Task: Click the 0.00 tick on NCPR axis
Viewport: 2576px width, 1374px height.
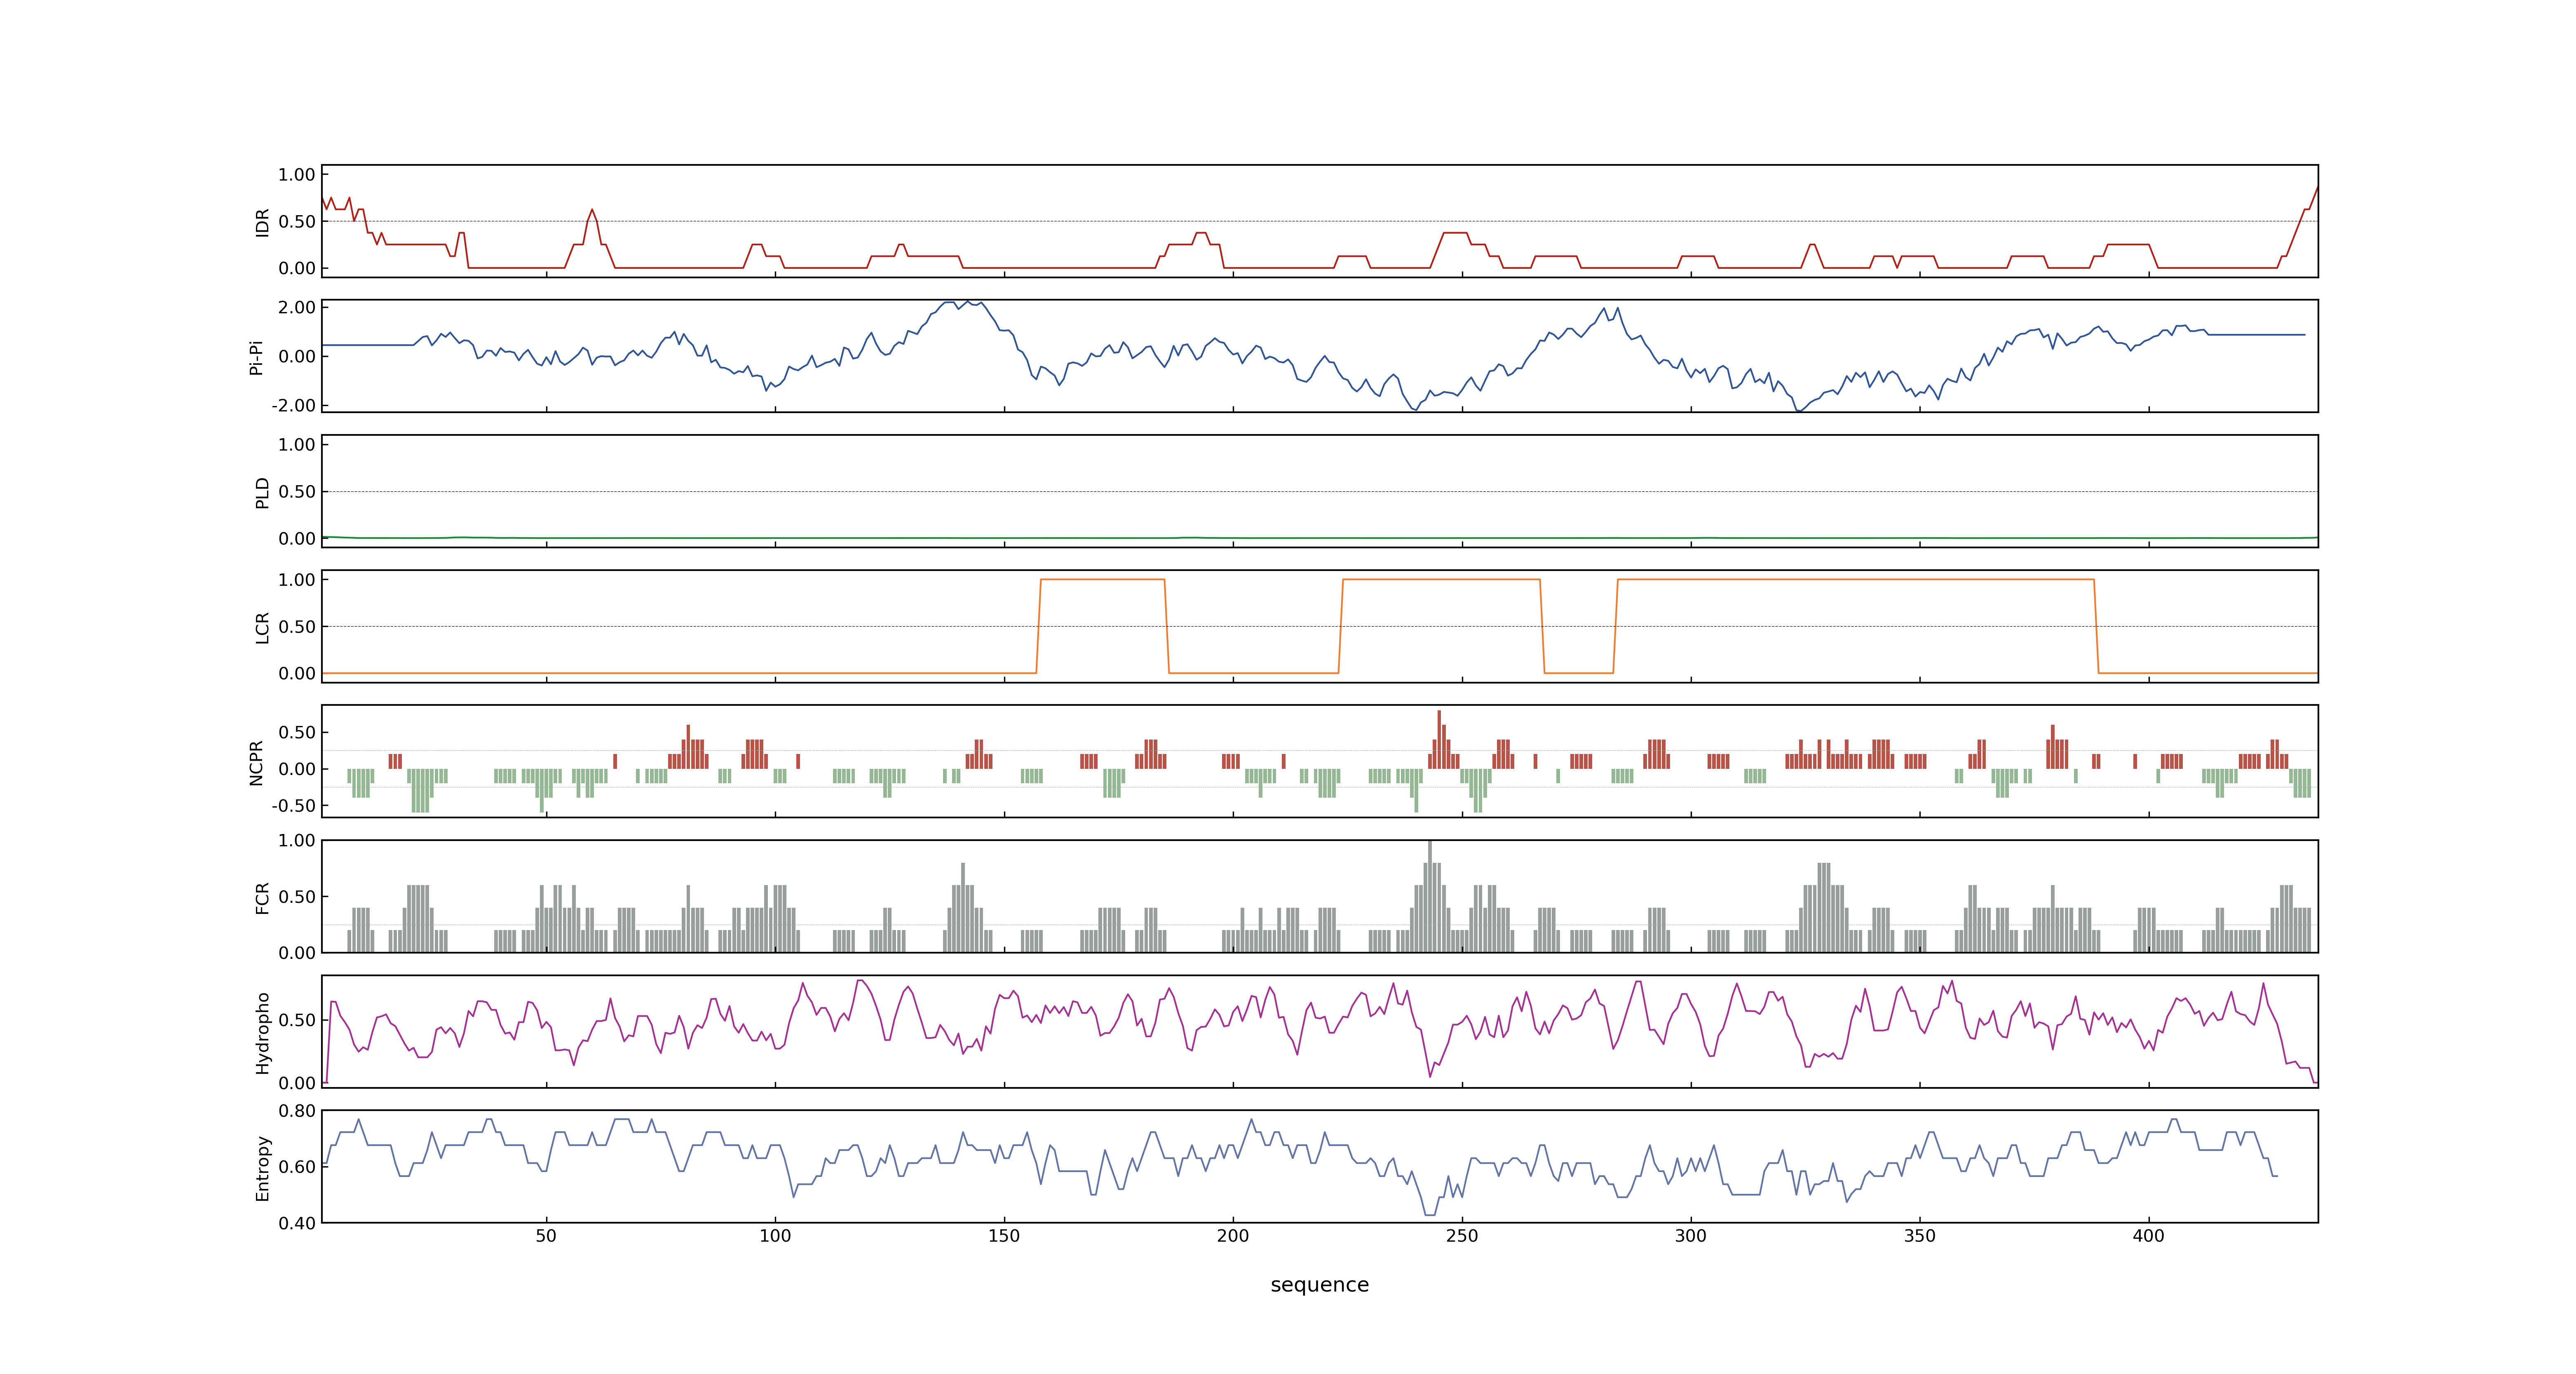Action: coord(297,769)
